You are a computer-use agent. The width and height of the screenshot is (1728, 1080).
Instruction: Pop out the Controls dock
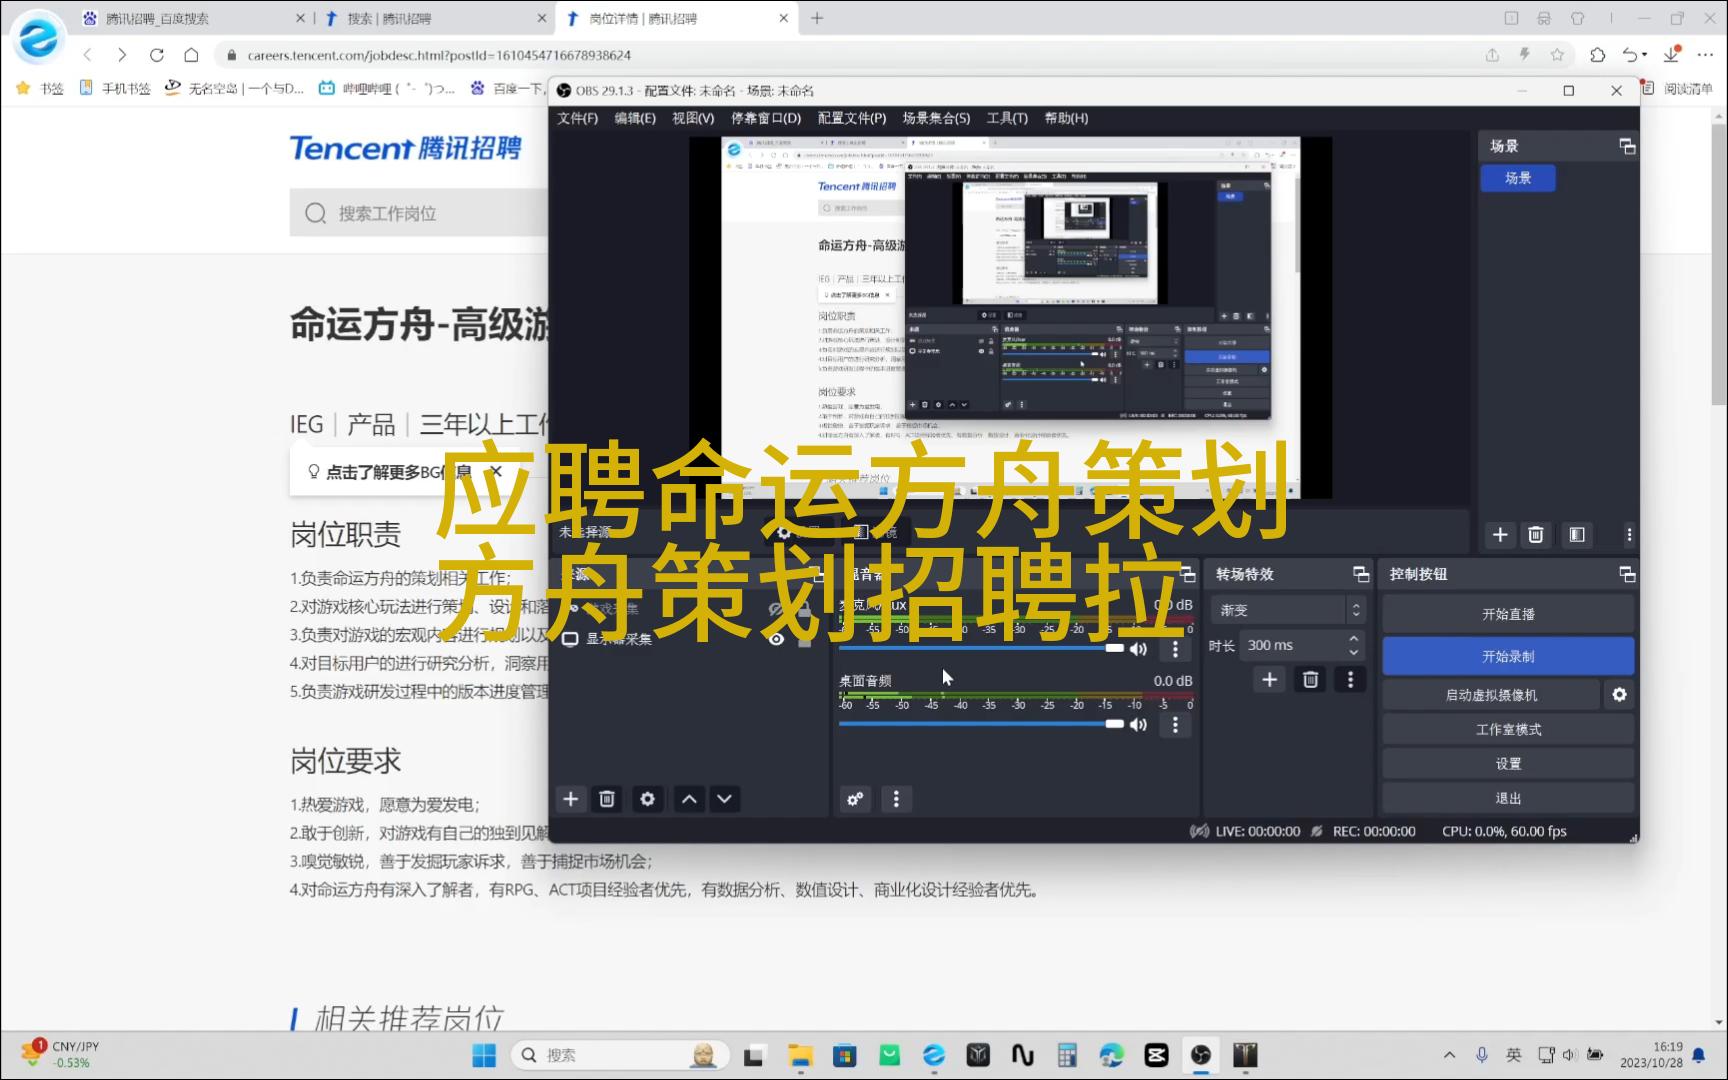point(1628,574)
